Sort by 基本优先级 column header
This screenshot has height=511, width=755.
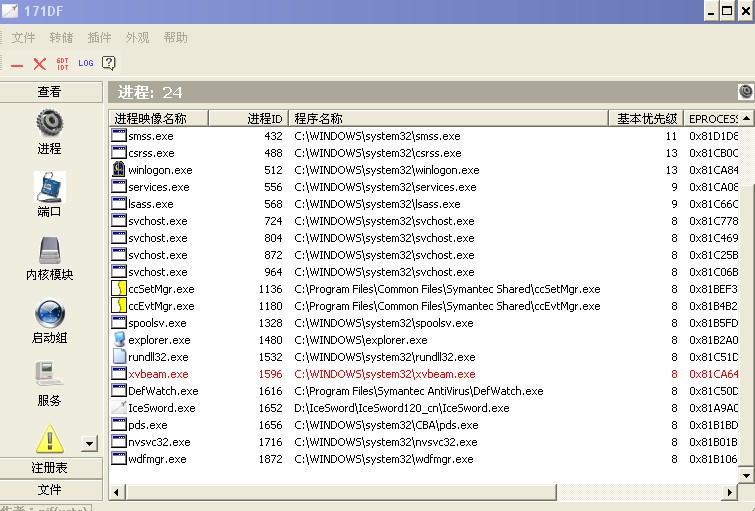pos(646,118)
